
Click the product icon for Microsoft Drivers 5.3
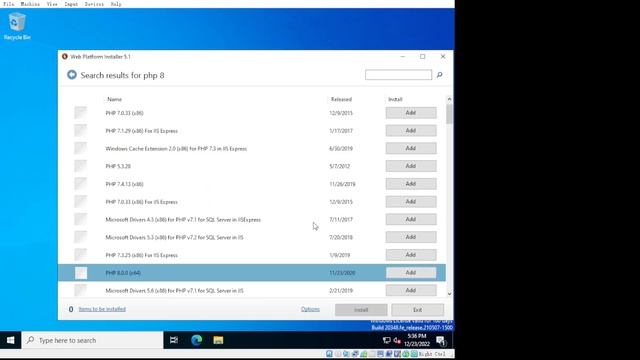[81, 237]
